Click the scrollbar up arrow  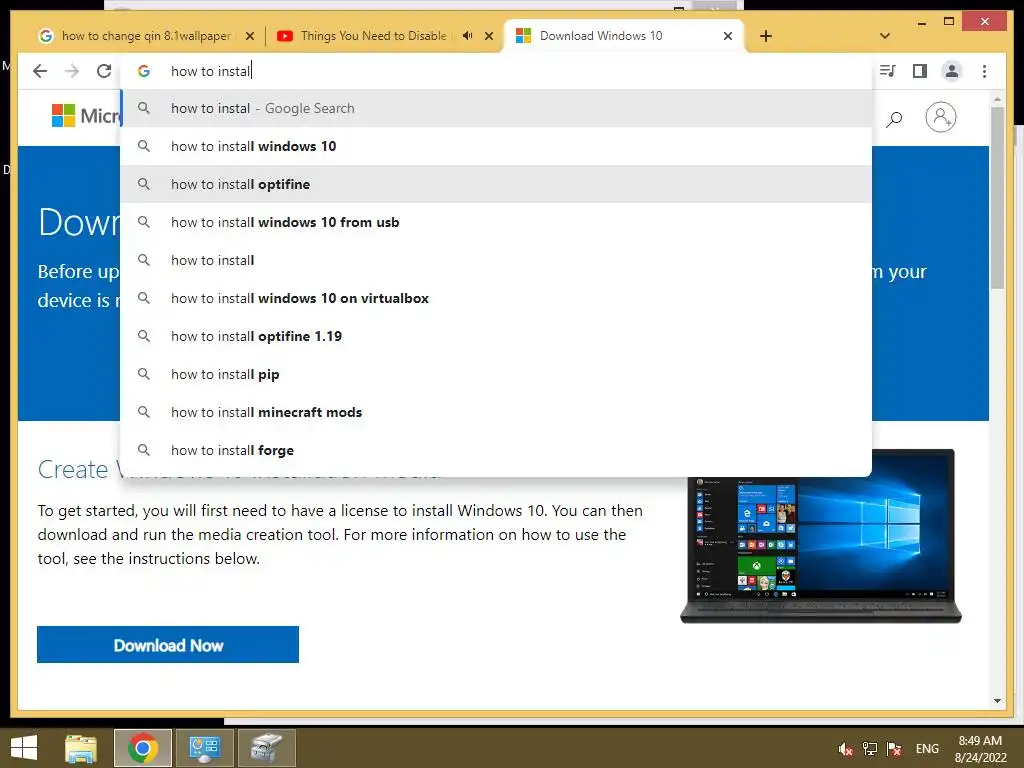click(997, 99)
